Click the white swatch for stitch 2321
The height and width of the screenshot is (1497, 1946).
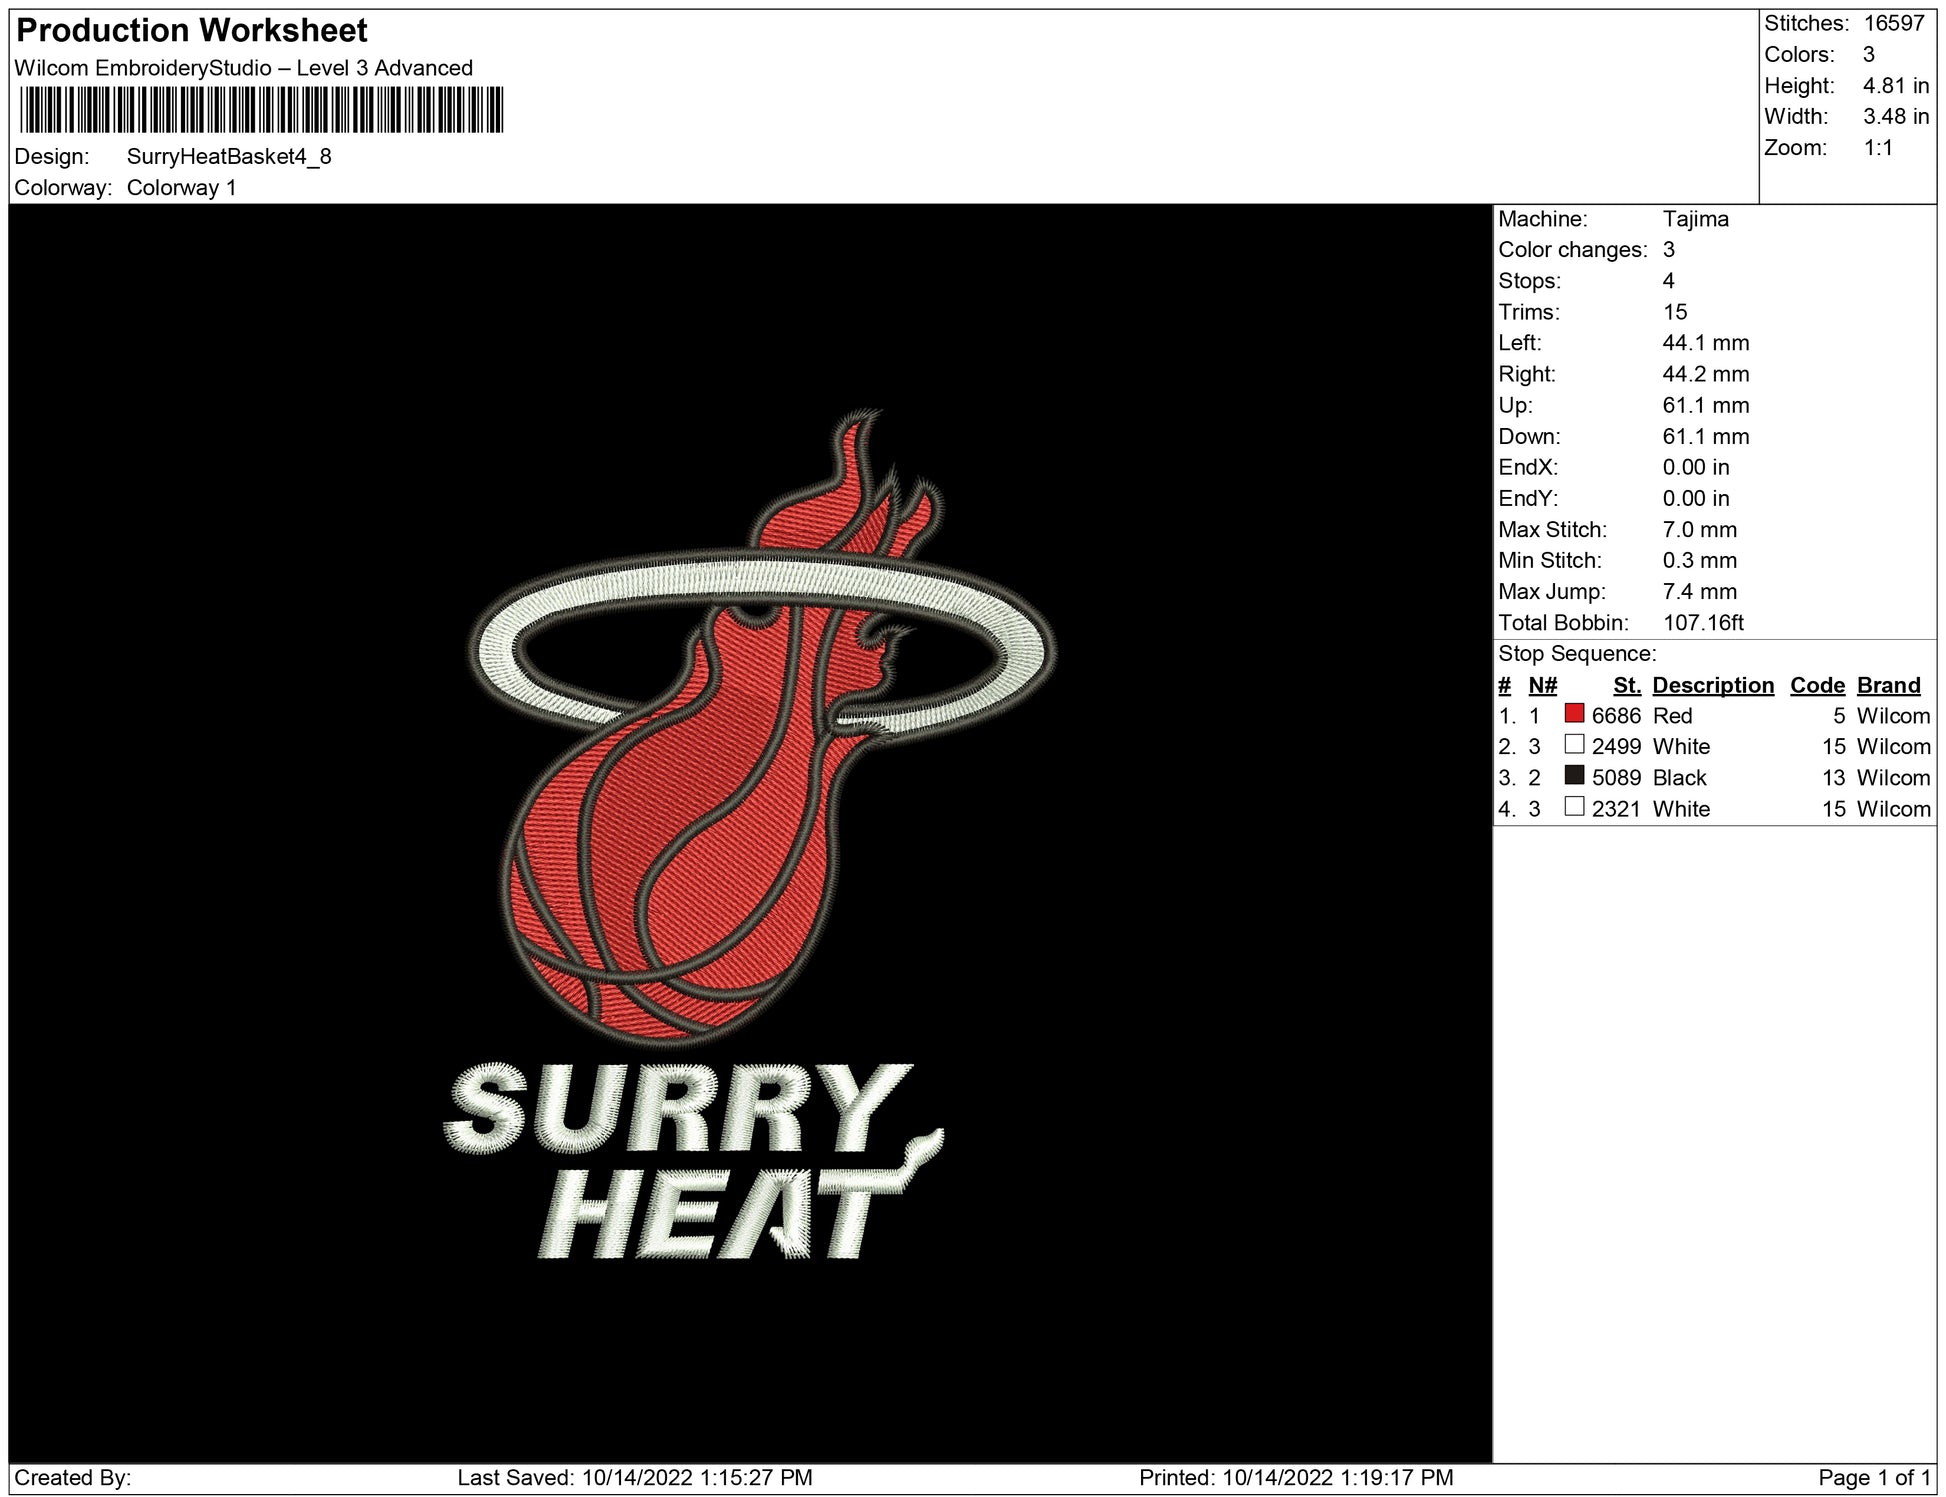click(1574, 807)
